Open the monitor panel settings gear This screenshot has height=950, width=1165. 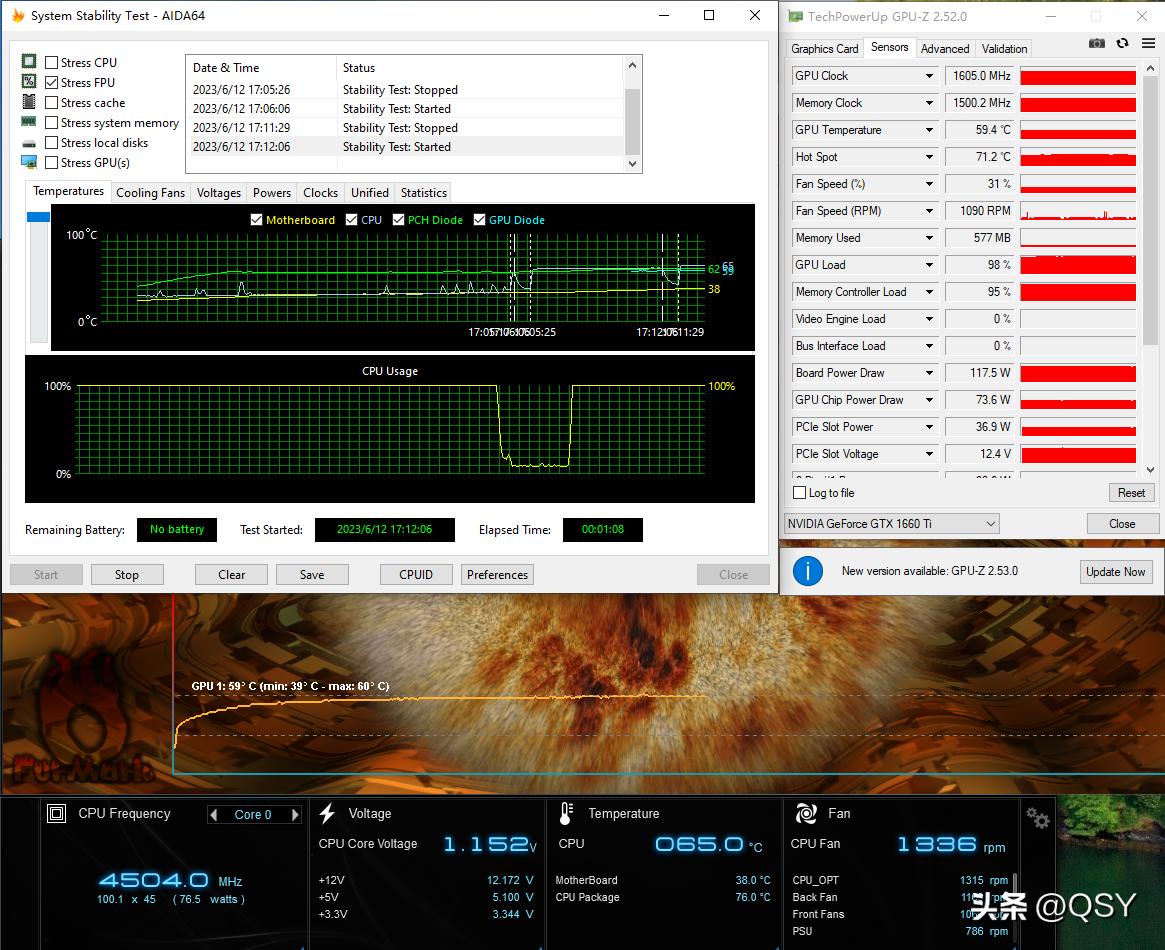pyautogui.click(x=1038, y=819)
